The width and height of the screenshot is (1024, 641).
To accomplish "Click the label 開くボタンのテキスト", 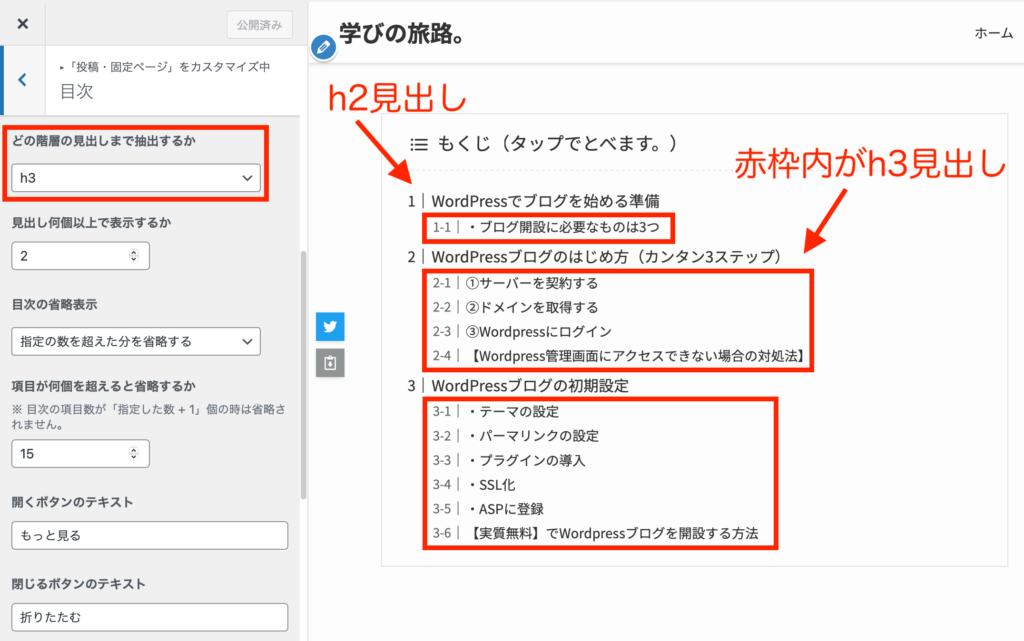I will click(x=72, y=503).
